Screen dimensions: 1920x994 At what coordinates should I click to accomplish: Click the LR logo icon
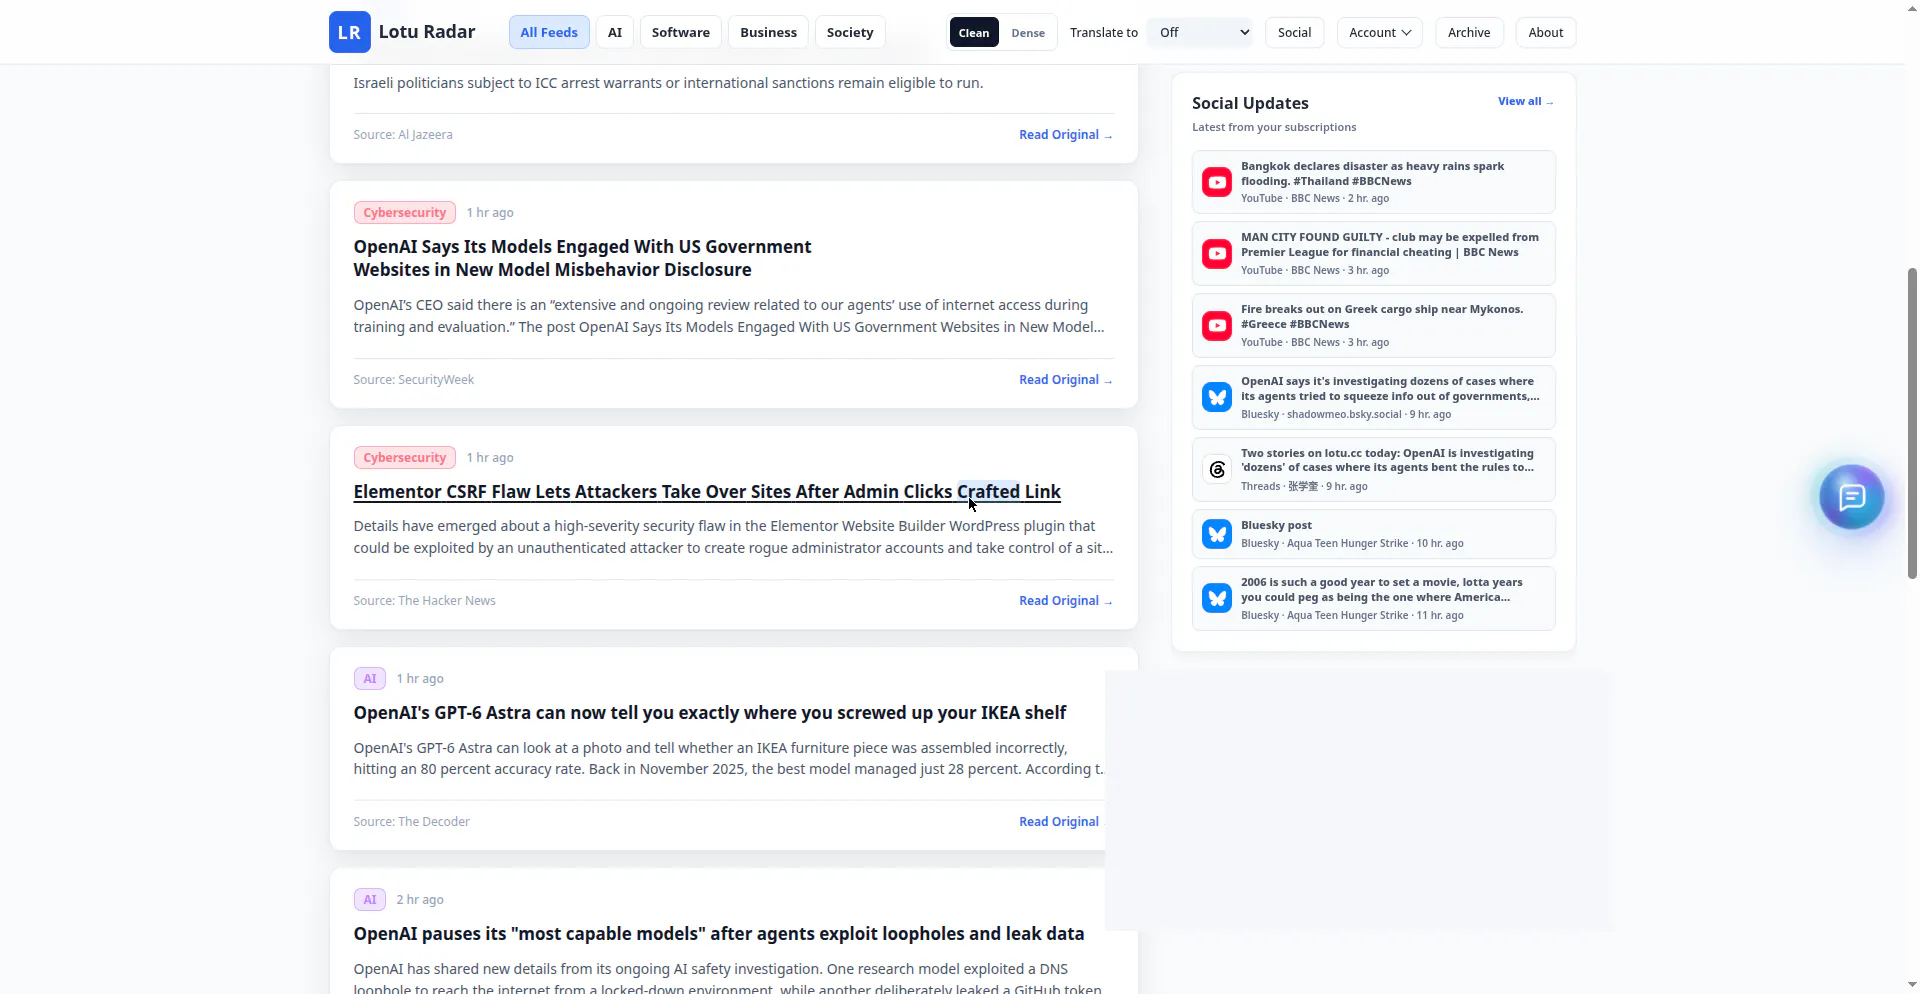(349, 32)
